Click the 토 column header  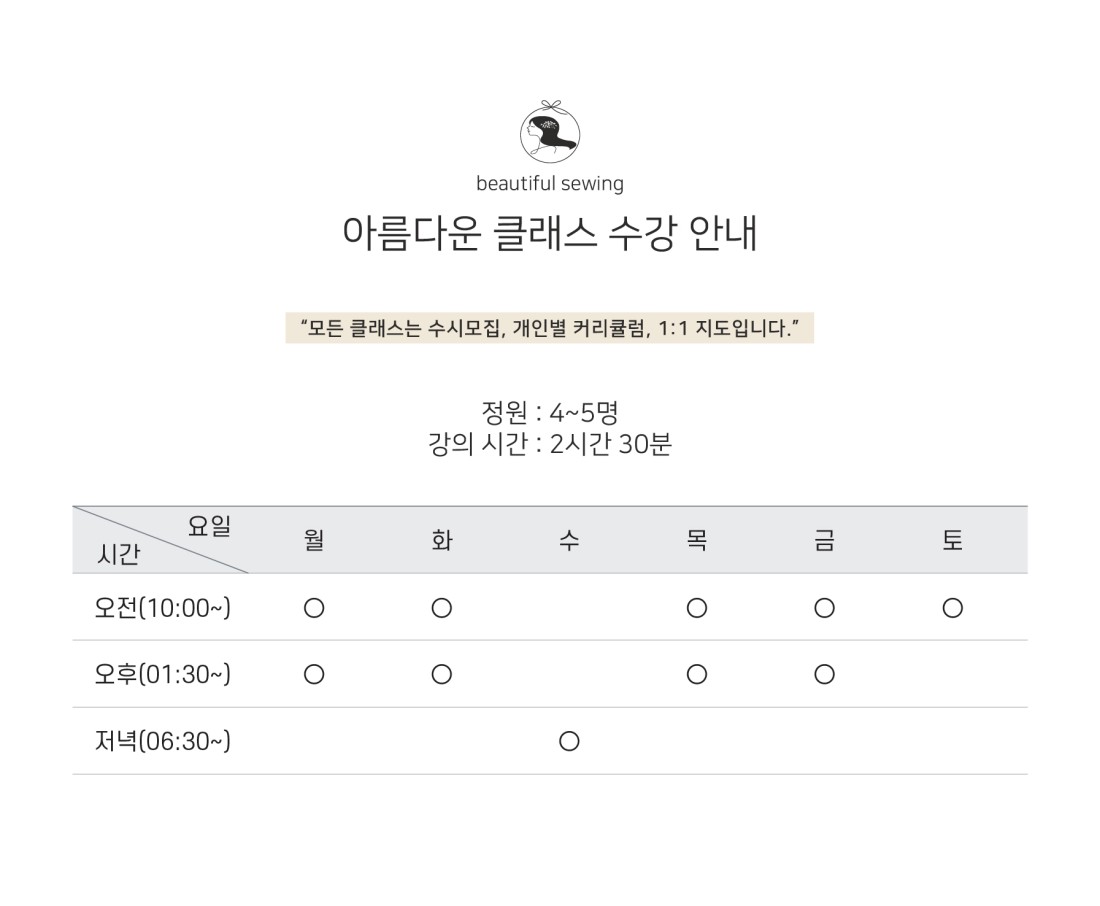(x=952, y=540)
